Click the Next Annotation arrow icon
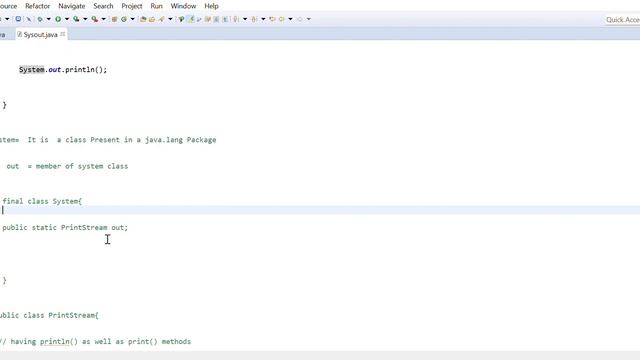 pos(236,19)
